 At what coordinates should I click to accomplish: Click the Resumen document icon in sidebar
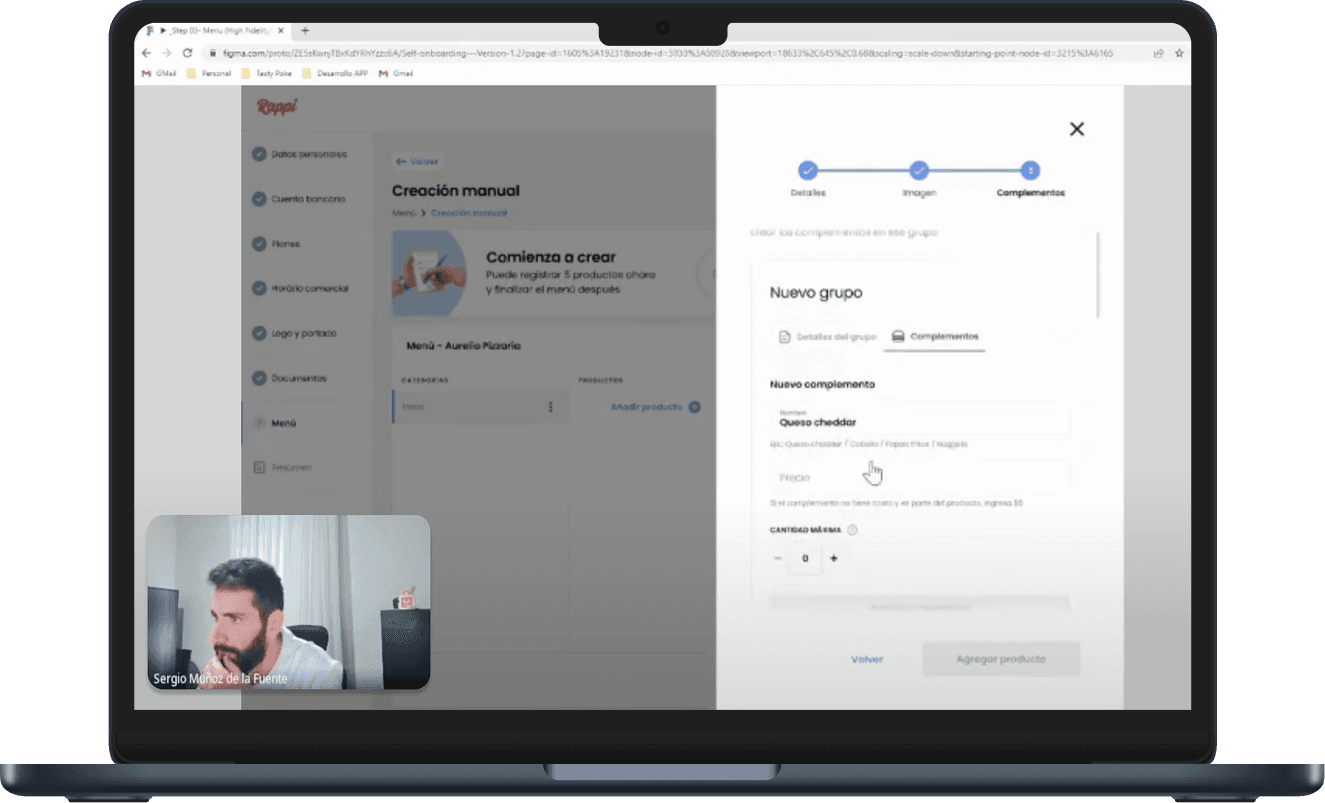[x=259, y=467]
